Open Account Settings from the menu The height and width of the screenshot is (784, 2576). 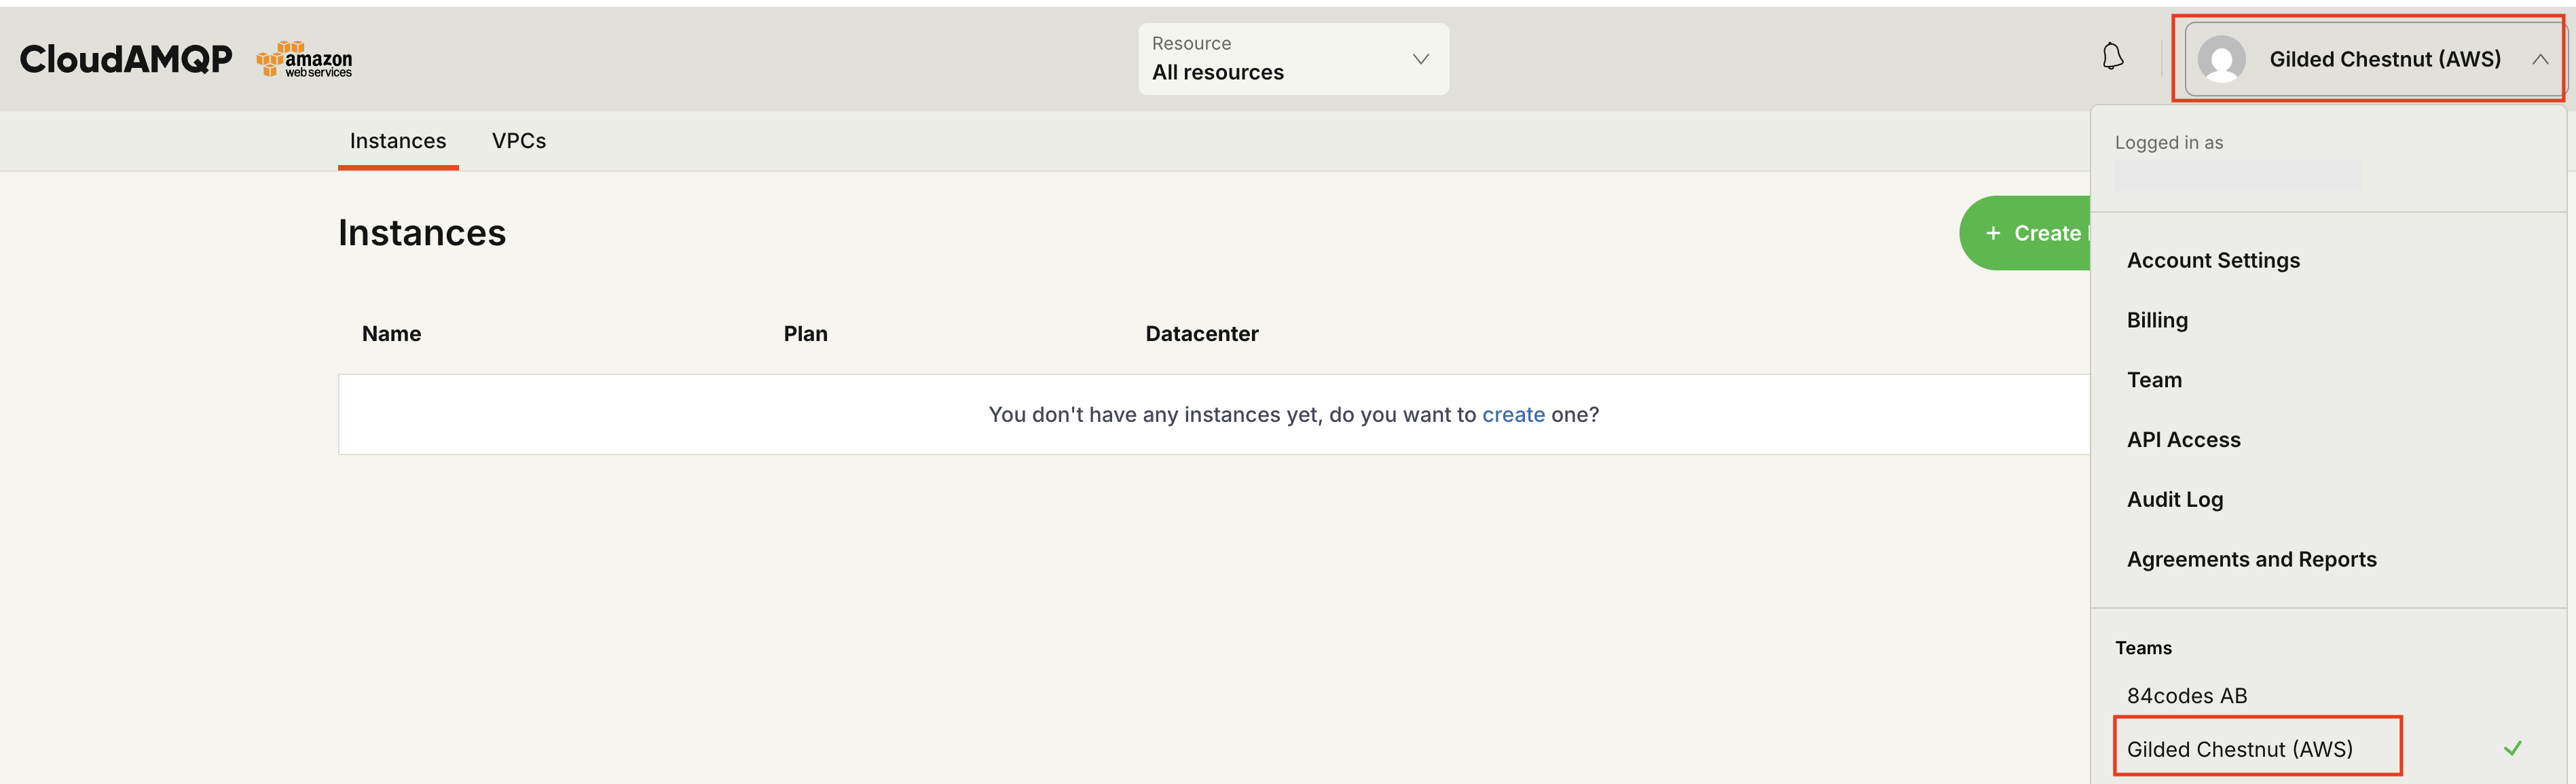click(x=2213, y=260)
